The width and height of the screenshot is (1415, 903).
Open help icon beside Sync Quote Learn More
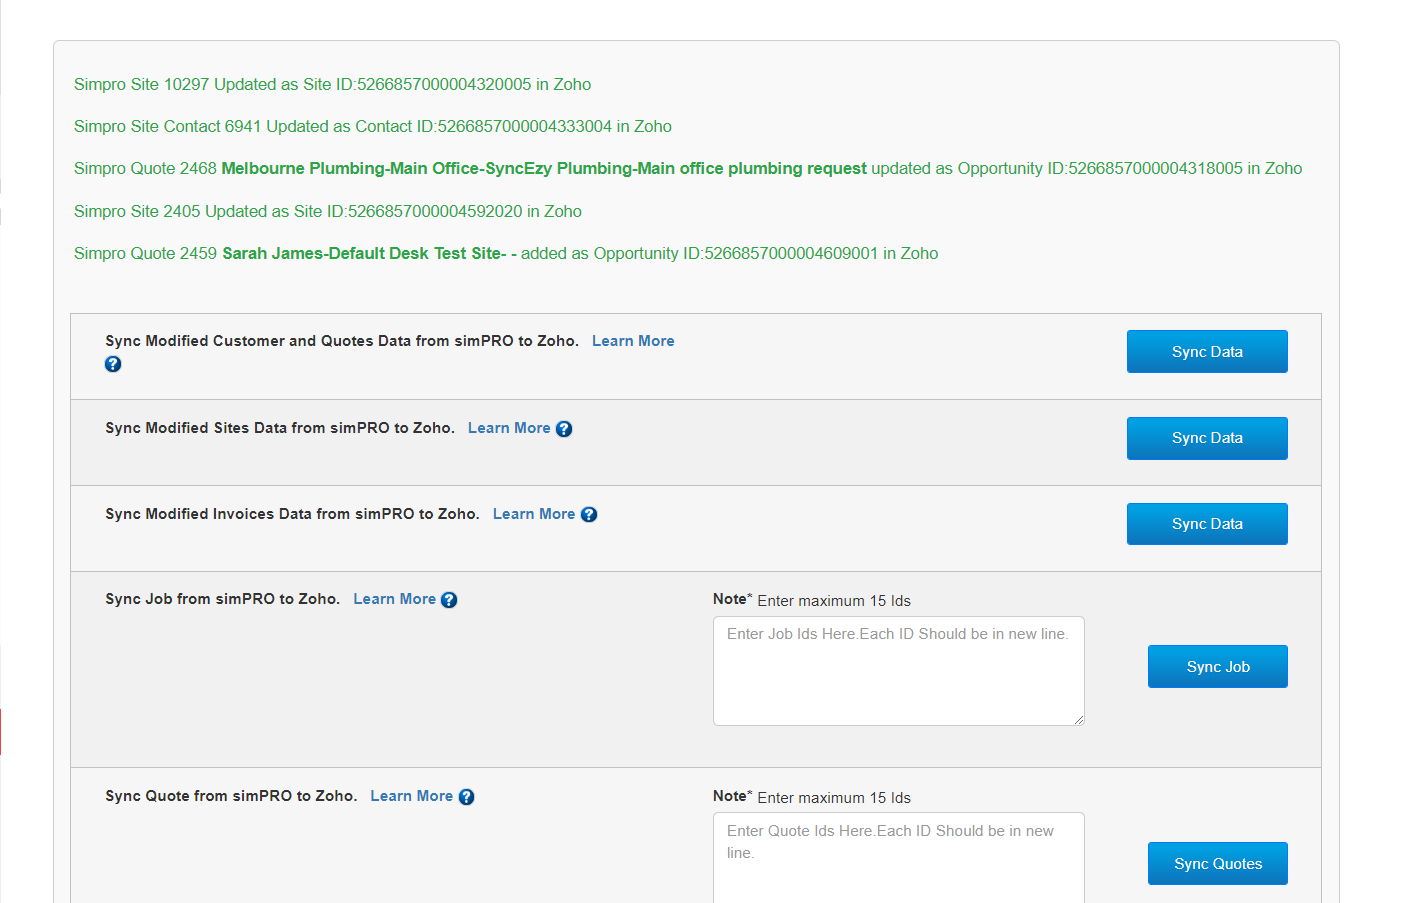(x=466, y=797)
